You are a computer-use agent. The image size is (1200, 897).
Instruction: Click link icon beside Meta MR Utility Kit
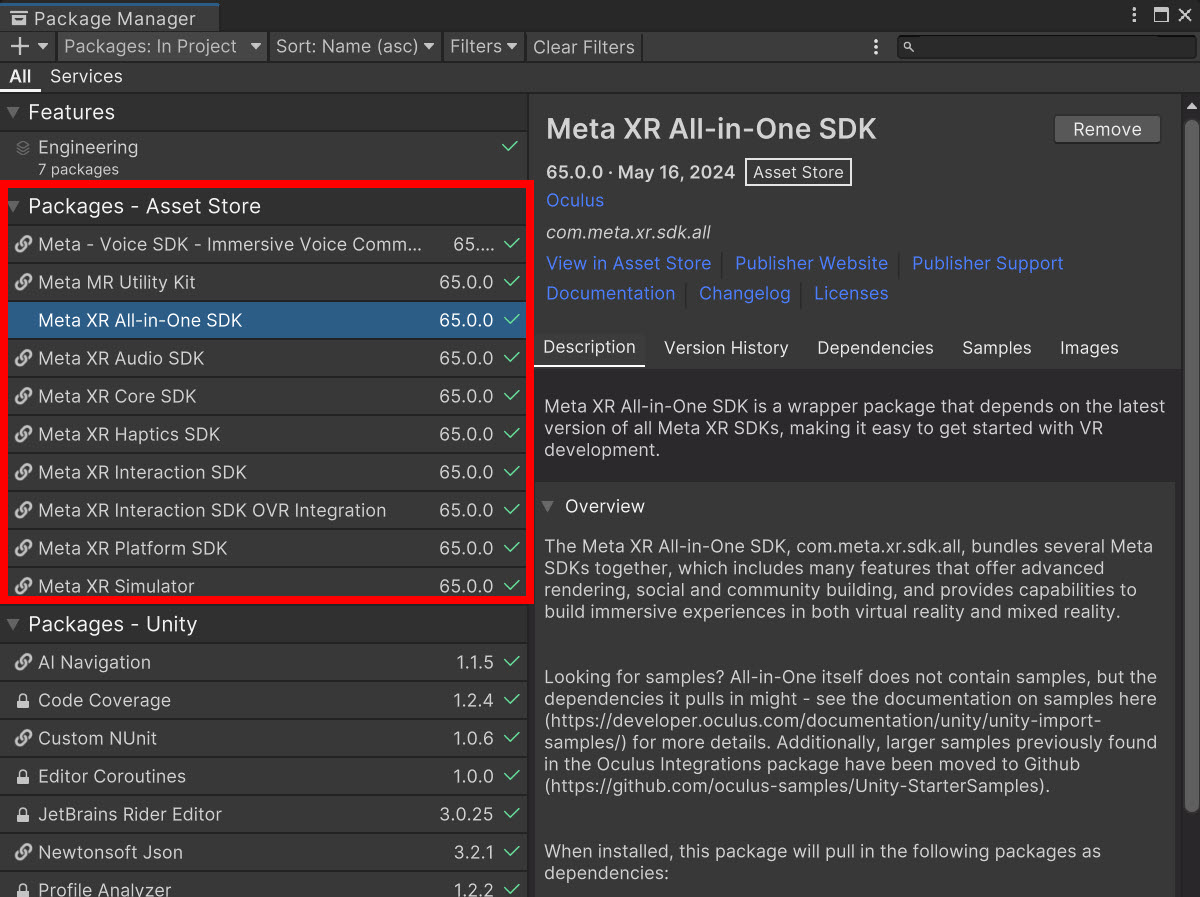23,282
